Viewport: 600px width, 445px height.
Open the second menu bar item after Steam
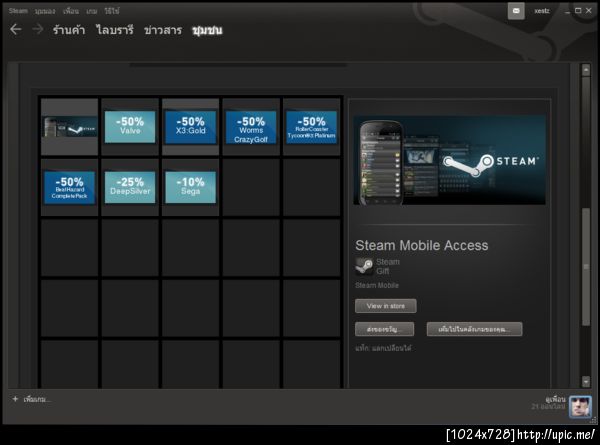tap(45, 11)
